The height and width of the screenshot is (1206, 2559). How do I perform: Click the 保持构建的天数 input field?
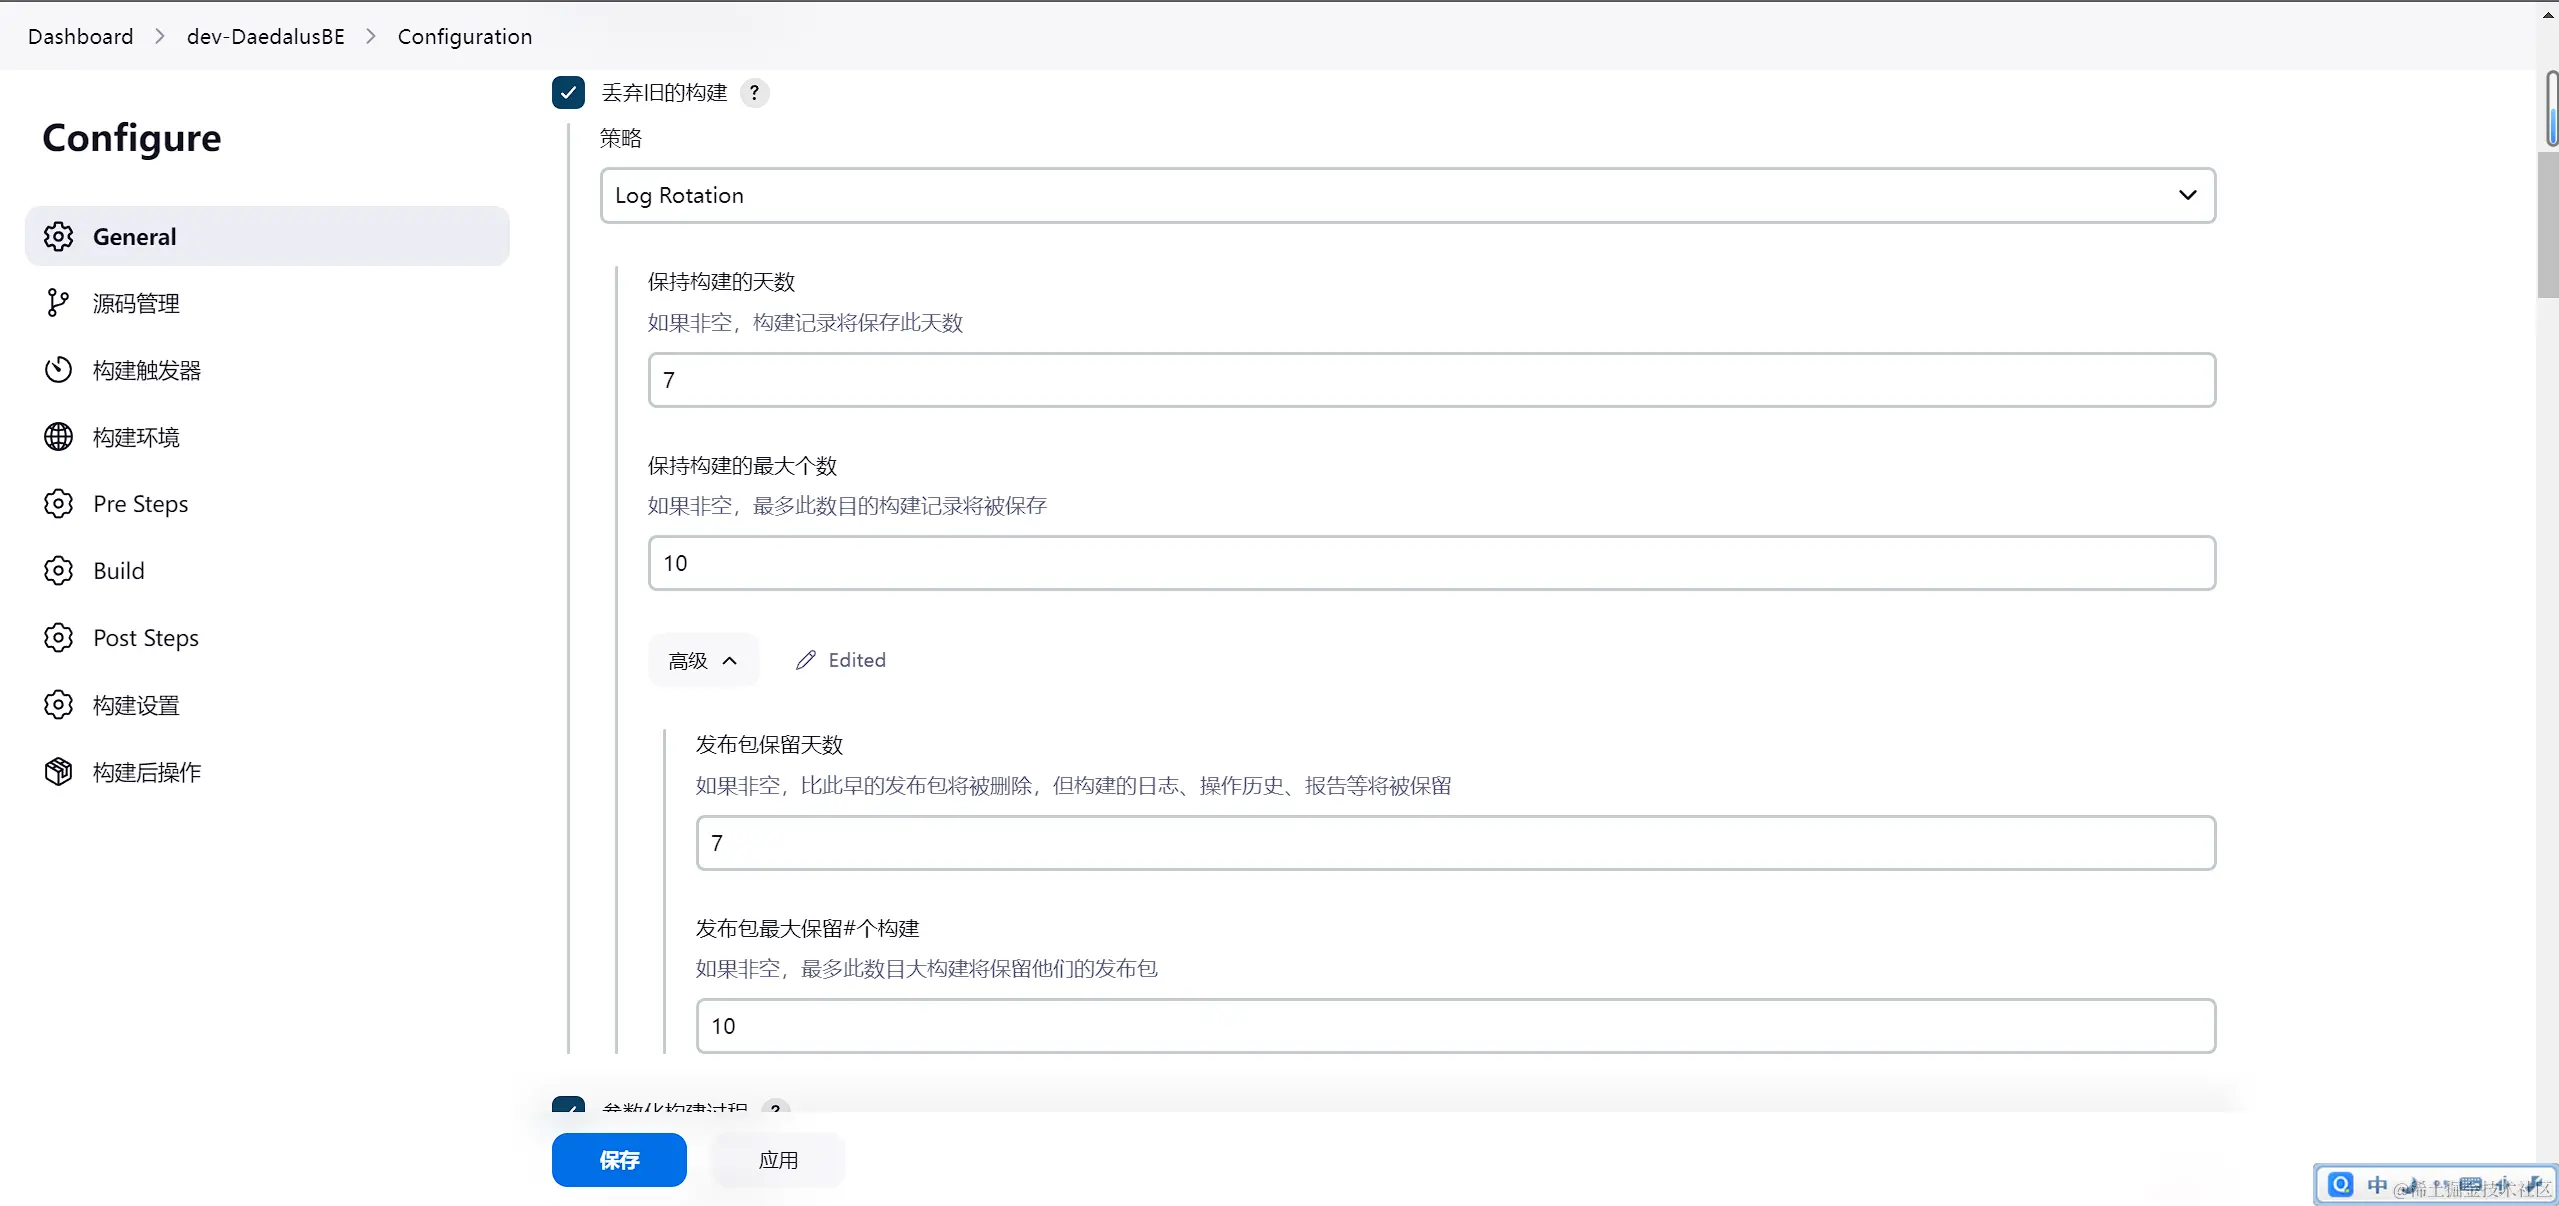point(1431,380)
